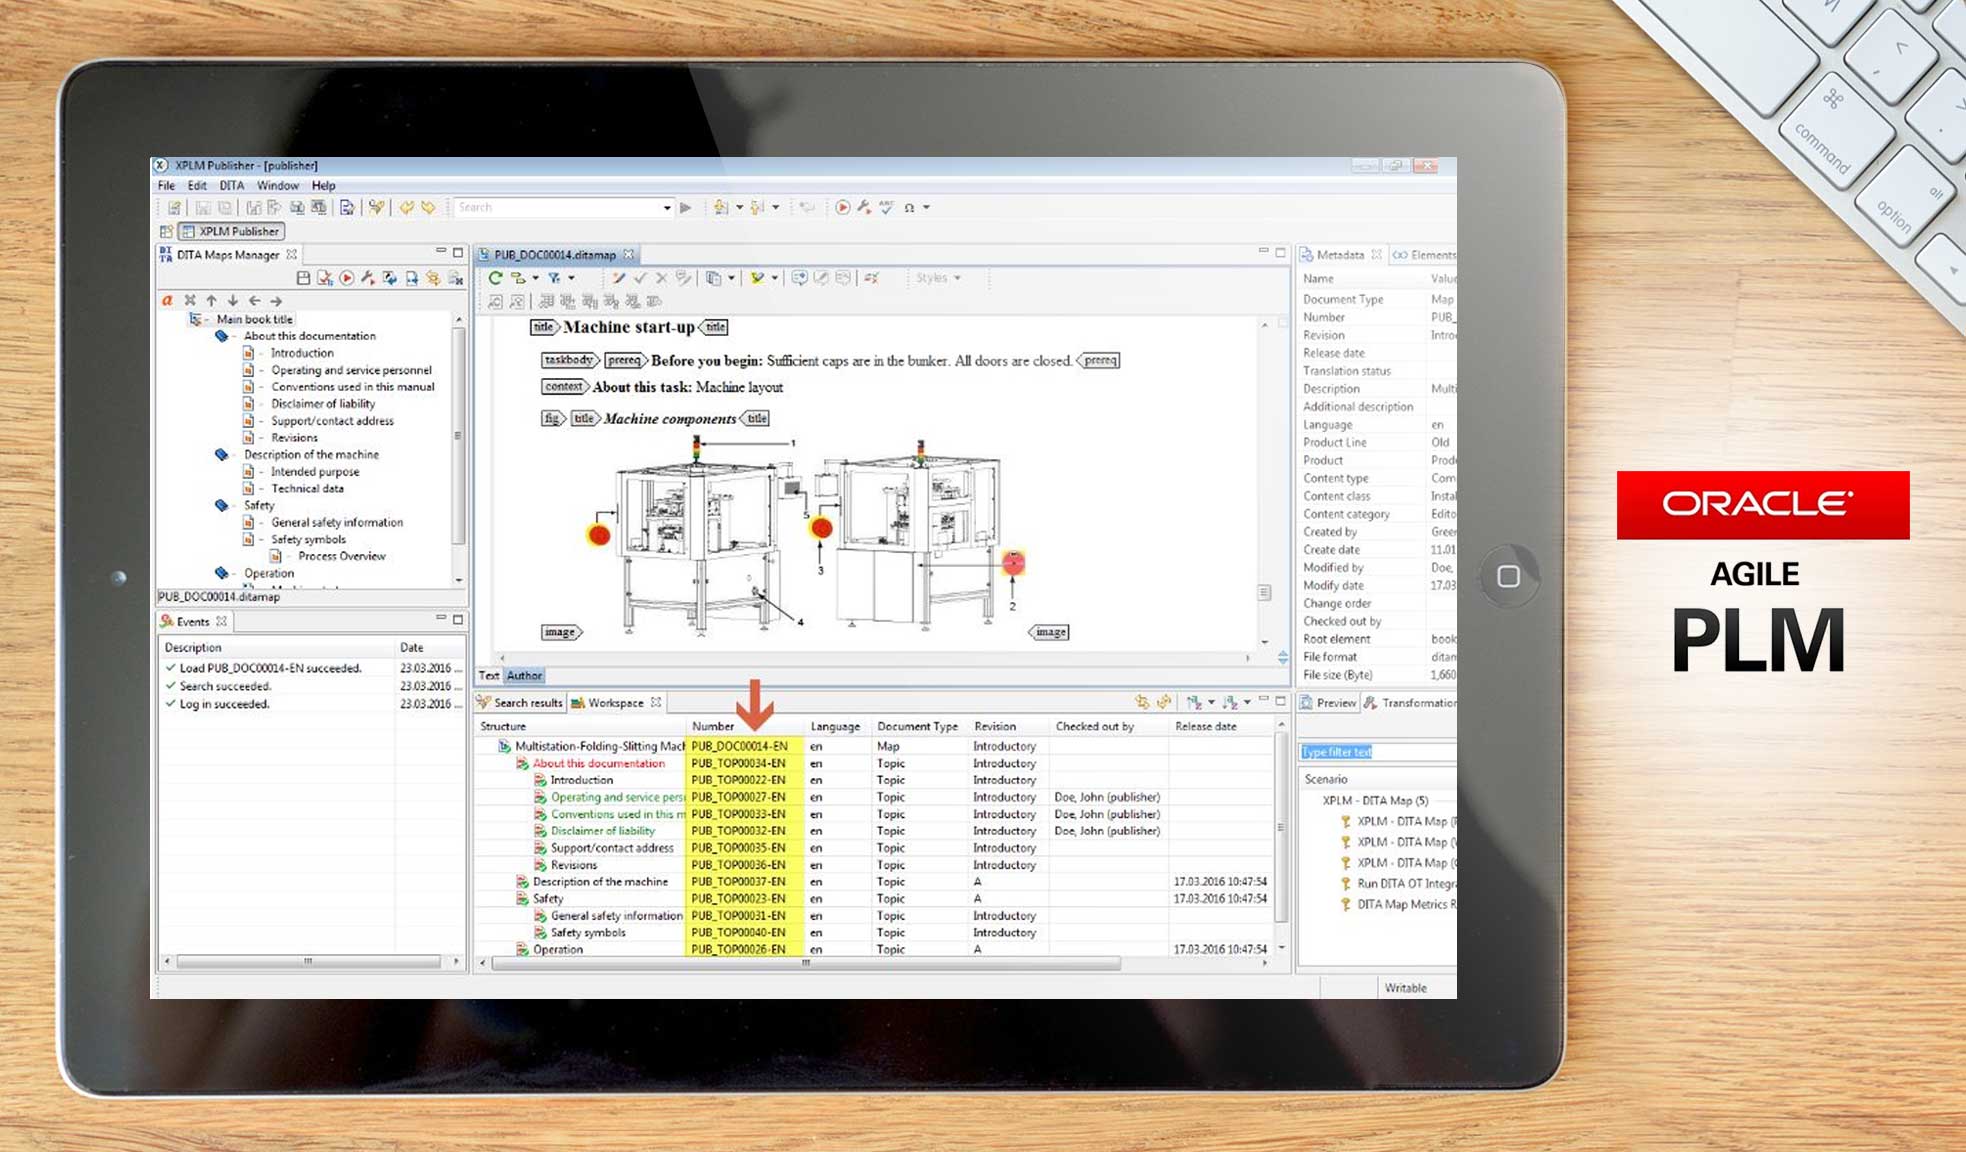Select the Filter icon in the ditamap editor
Screen dimensions: 1966x1152
click(x=554, y=277)
